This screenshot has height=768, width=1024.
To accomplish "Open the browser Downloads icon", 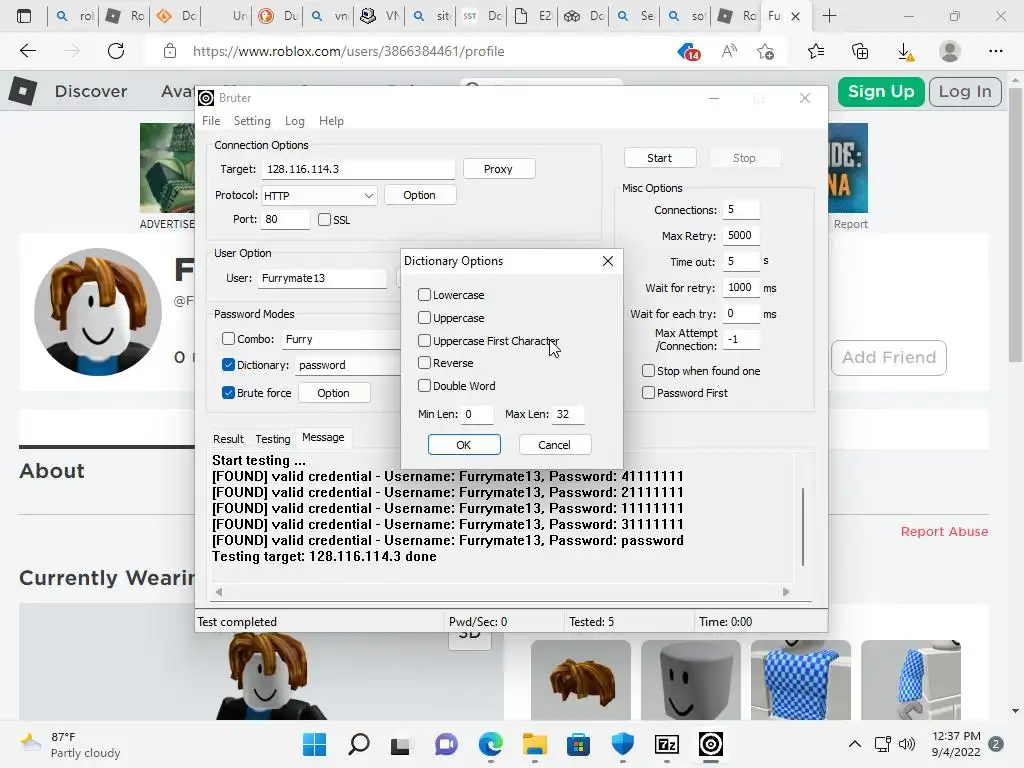I will [905, 51].
